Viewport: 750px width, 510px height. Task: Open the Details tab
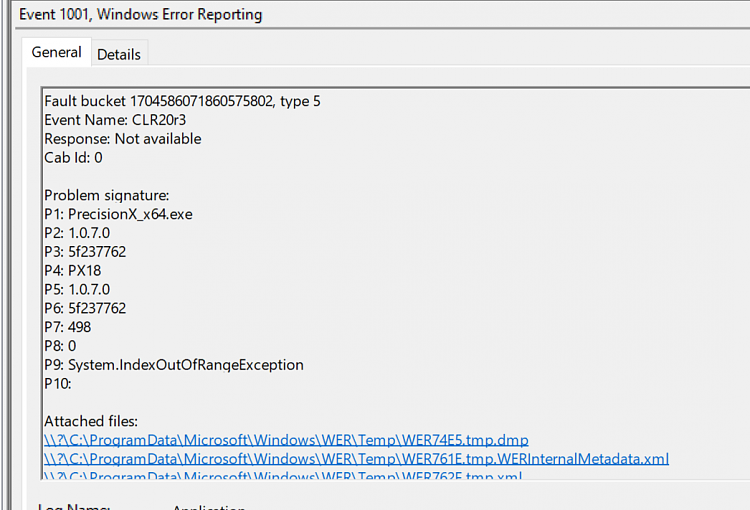(119, 55)
